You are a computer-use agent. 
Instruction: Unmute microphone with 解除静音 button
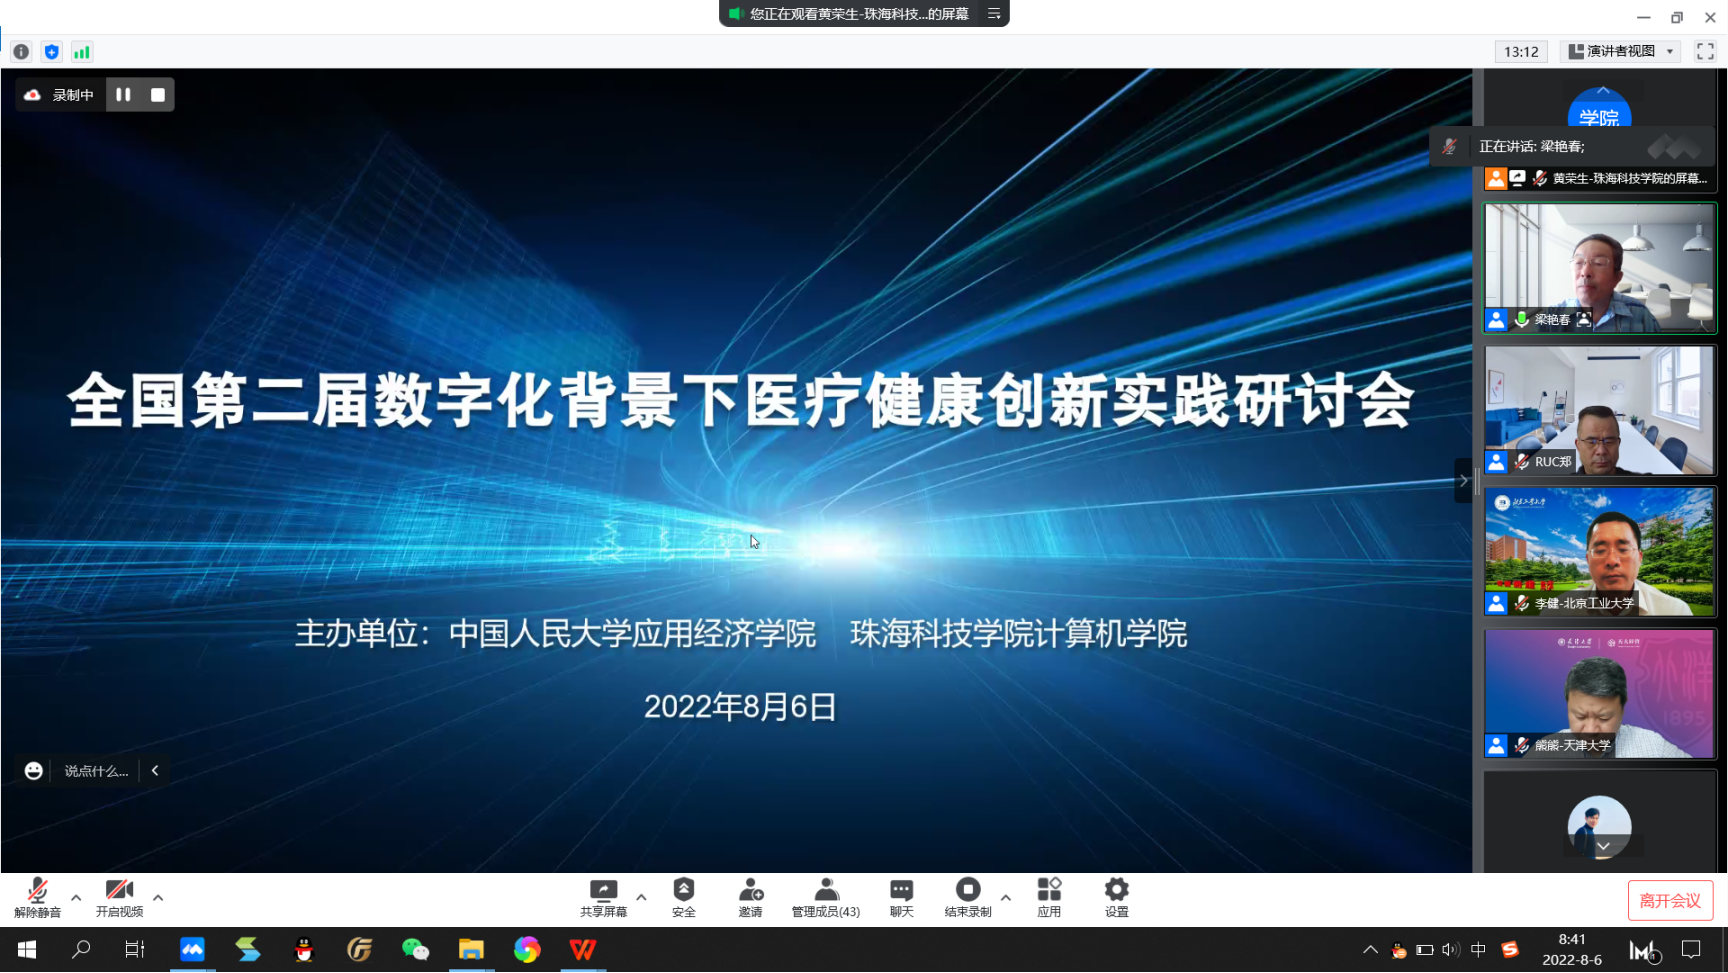[x=37, y=897]
